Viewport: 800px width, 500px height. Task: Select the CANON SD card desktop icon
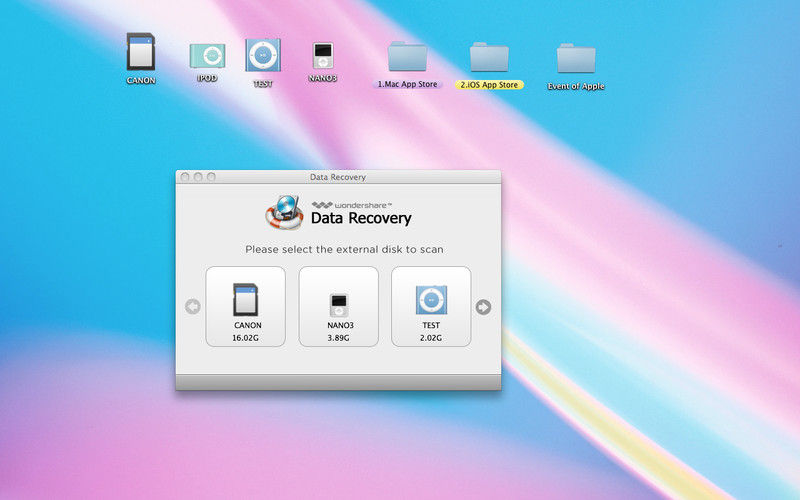coord(141,52)
